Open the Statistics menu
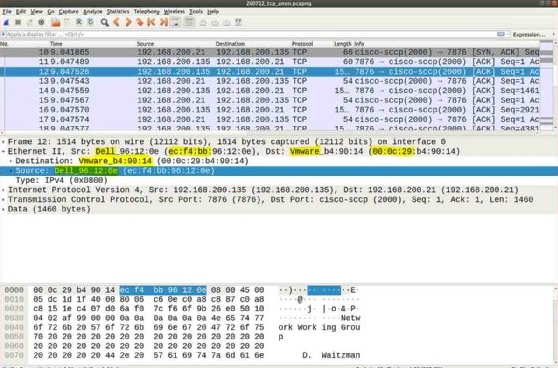 [x=118, y=12]
